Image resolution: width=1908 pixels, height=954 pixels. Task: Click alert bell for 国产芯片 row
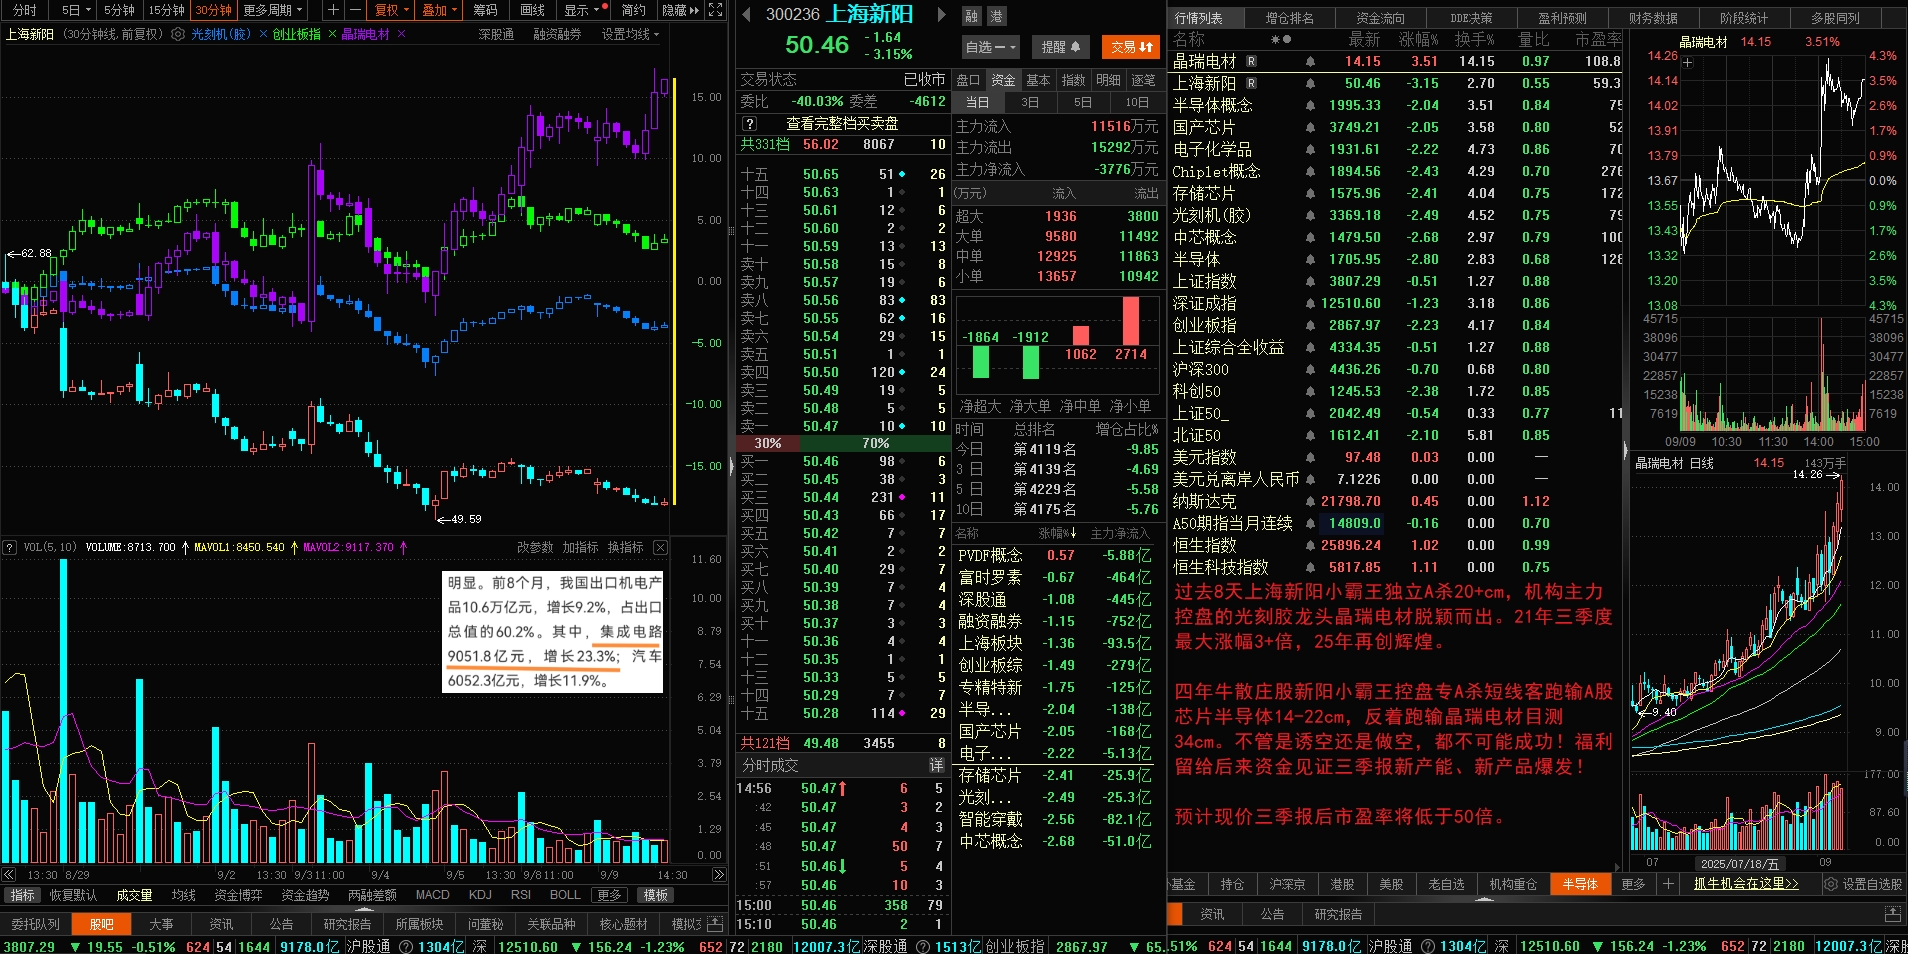[1310, 128]
